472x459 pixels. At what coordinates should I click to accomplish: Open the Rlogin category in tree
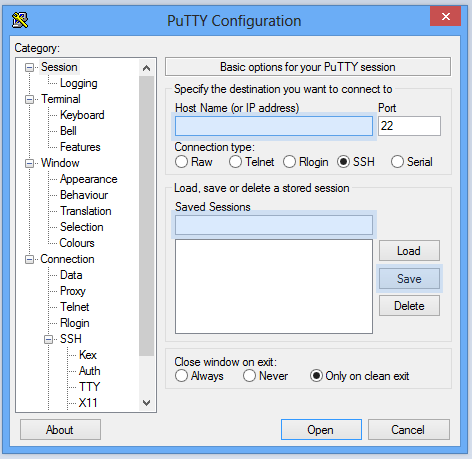(x=75, y=323)
